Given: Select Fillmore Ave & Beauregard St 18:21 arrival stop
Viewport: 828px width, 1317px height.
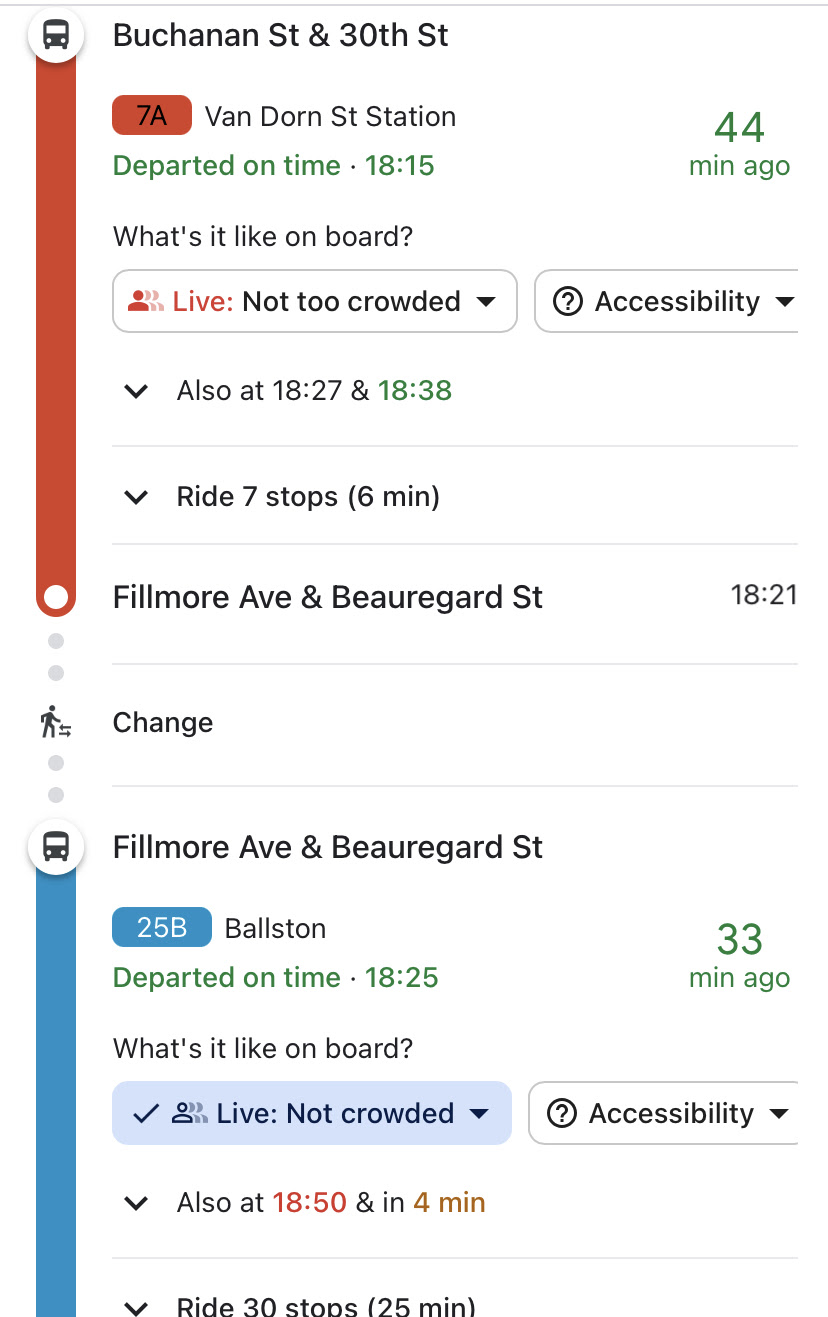Looking at the screenshot, I should click(455, 597).
